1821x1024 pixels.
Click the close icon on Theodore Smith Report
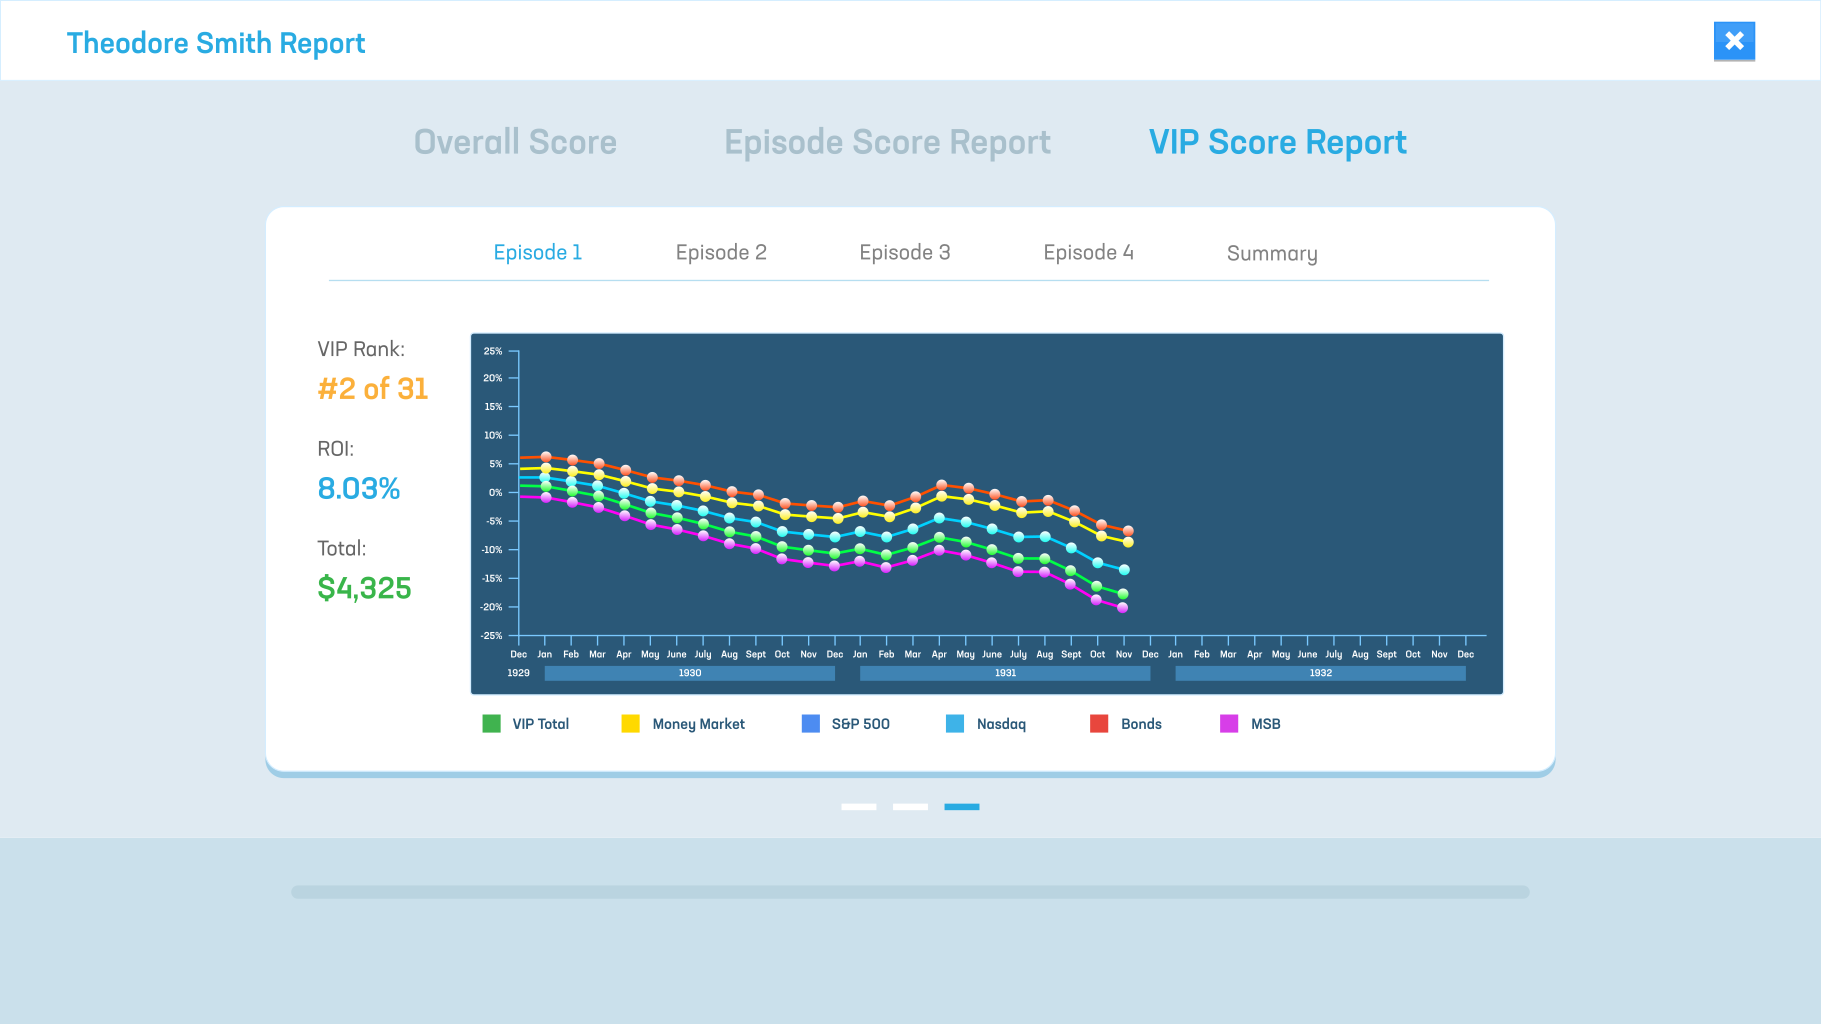pyautogui.click(x=1734, y=40)
